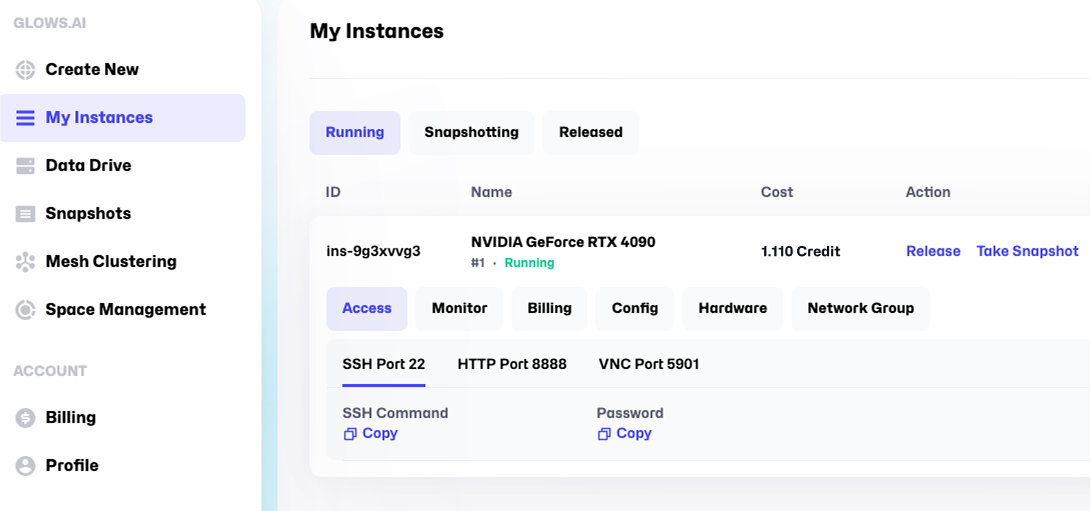
Task: Navigate to Snapshots in sidebar
Action: click(88, 214)
